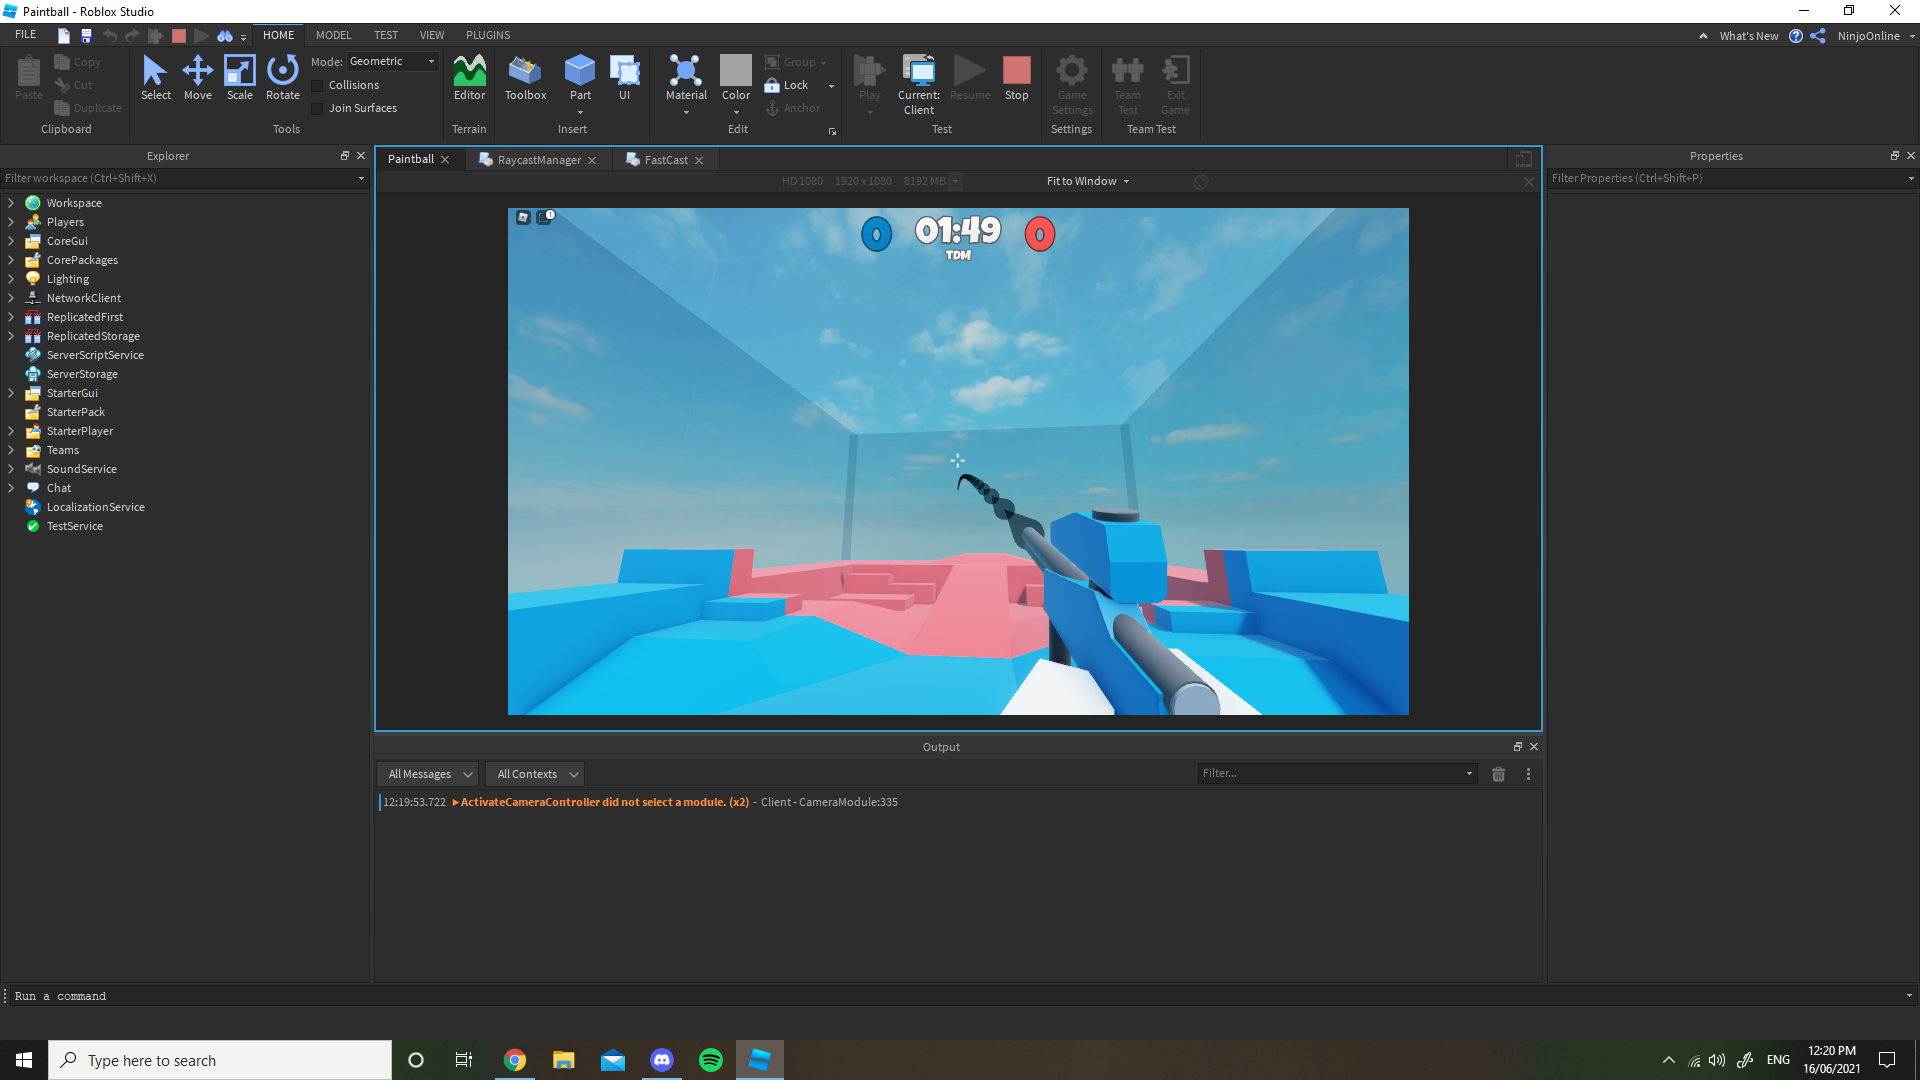Viewport: 1920px width, 1080px height.
Task: Click the blue team score circle
Action: (x=876, y=234)
